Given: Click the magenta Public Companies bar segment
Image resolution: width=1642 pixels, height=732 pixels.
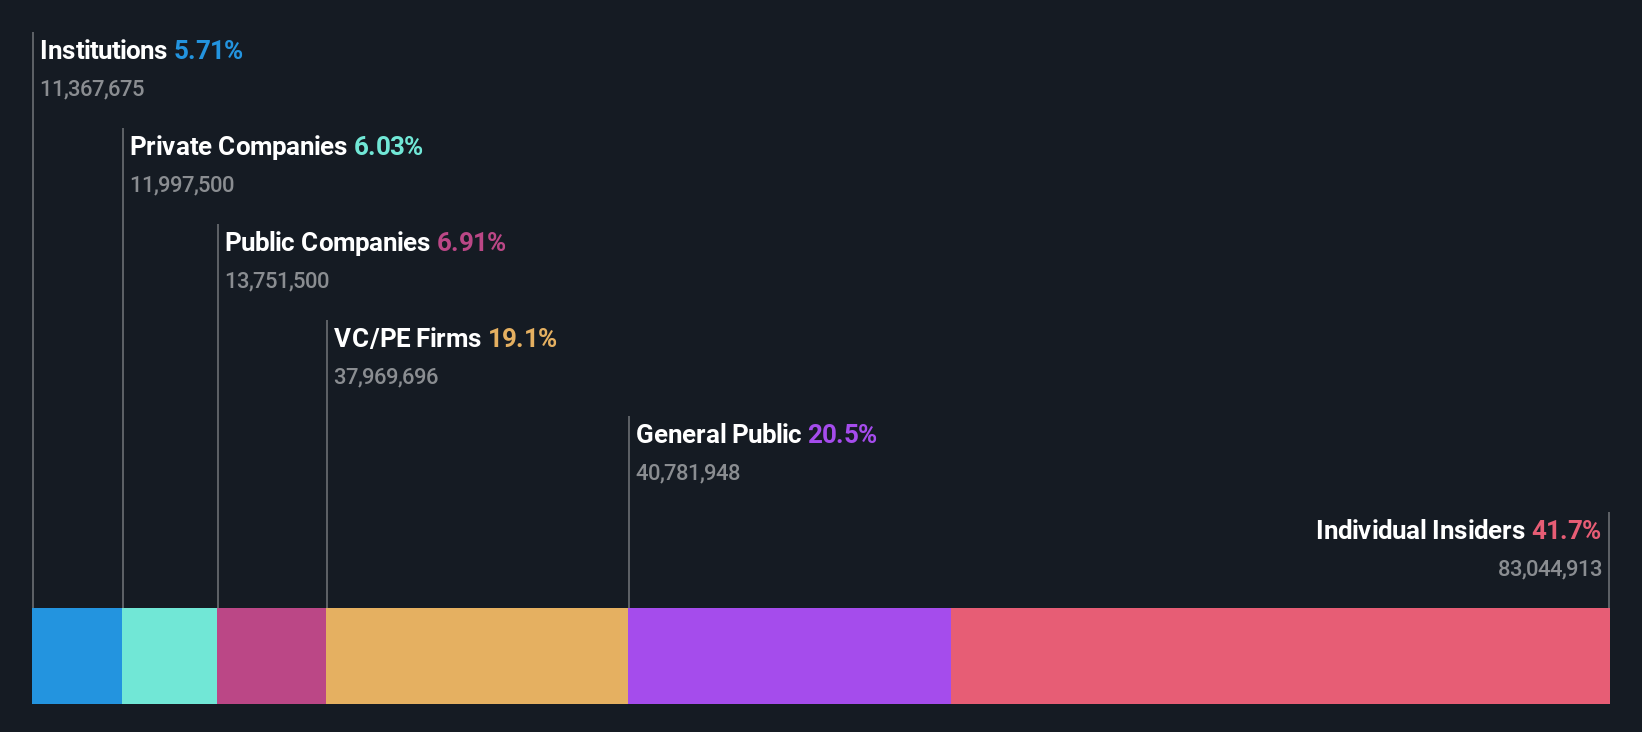Looking at the screenshot, I should (x=271, y=656).
